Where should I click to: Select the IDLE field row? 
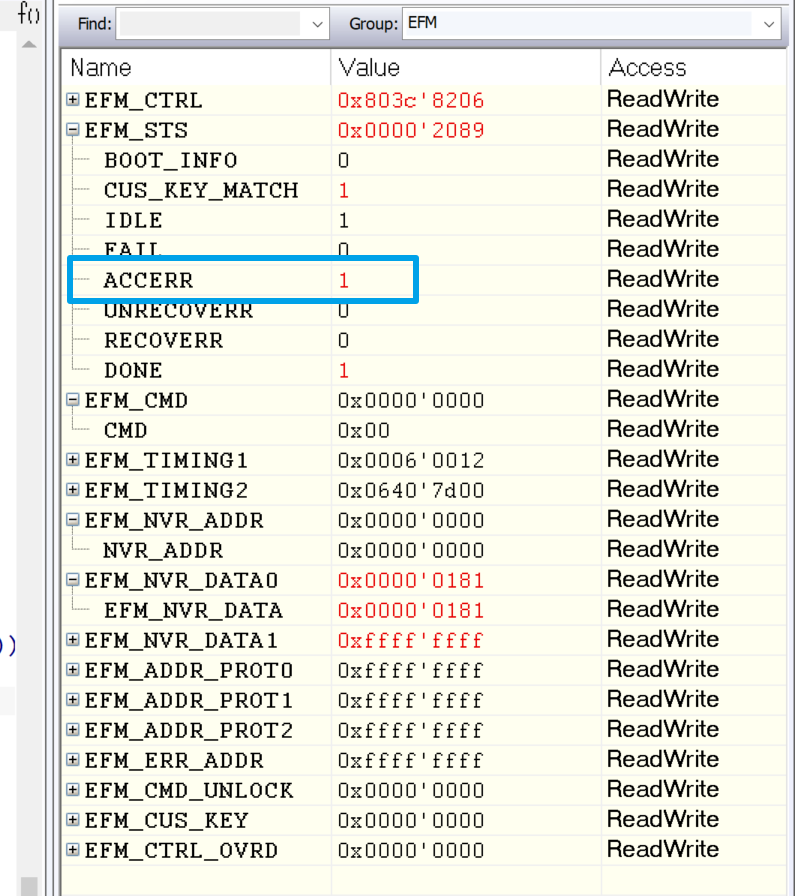point(424,220)
